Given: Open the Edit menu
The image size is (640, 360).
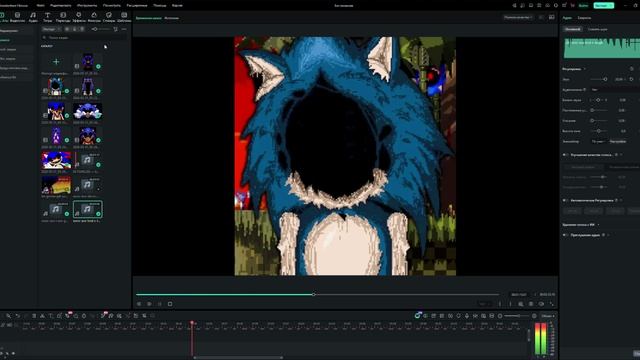Looking at the screenshot, I should [x=60, y=5].
